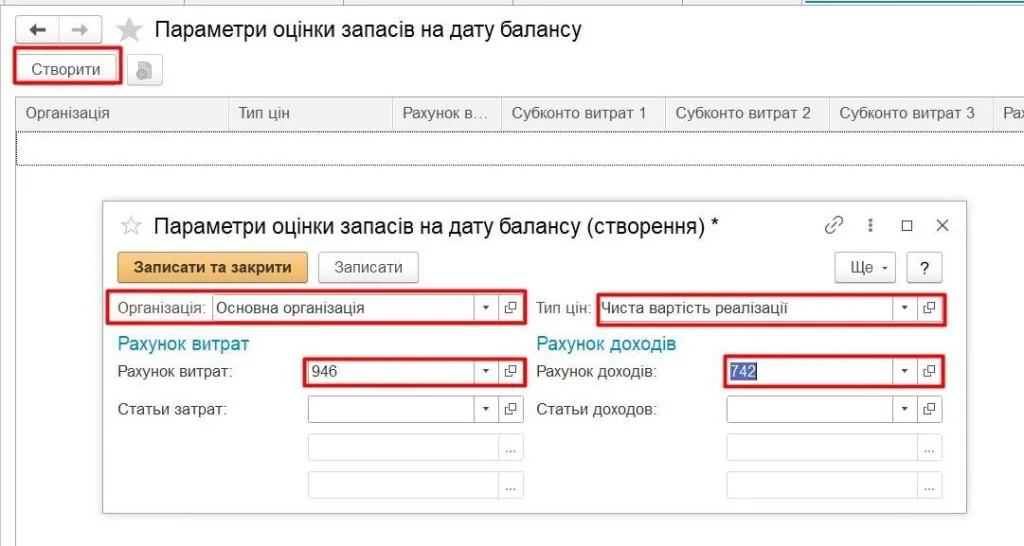Click the document icon next to Створити
Image resolution: width=1024 pixels, height=546 pixels.
pyautogui.click(x=144, y=70)
